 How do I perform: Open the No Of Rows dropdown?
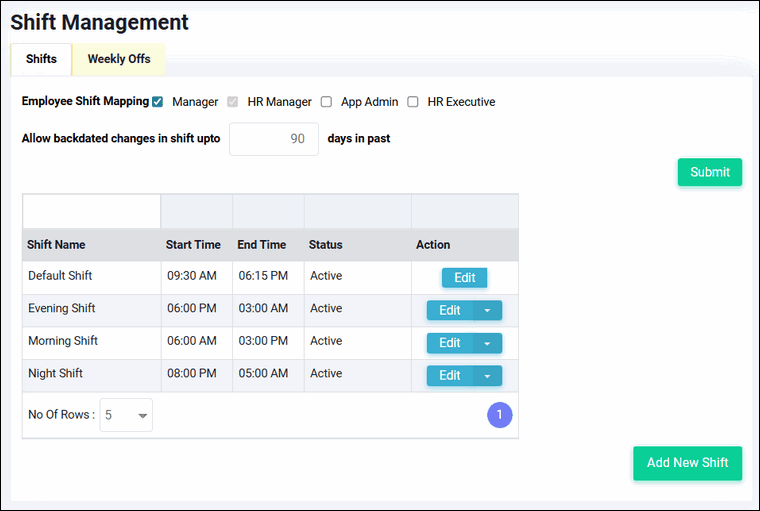(x=126, y=415)
